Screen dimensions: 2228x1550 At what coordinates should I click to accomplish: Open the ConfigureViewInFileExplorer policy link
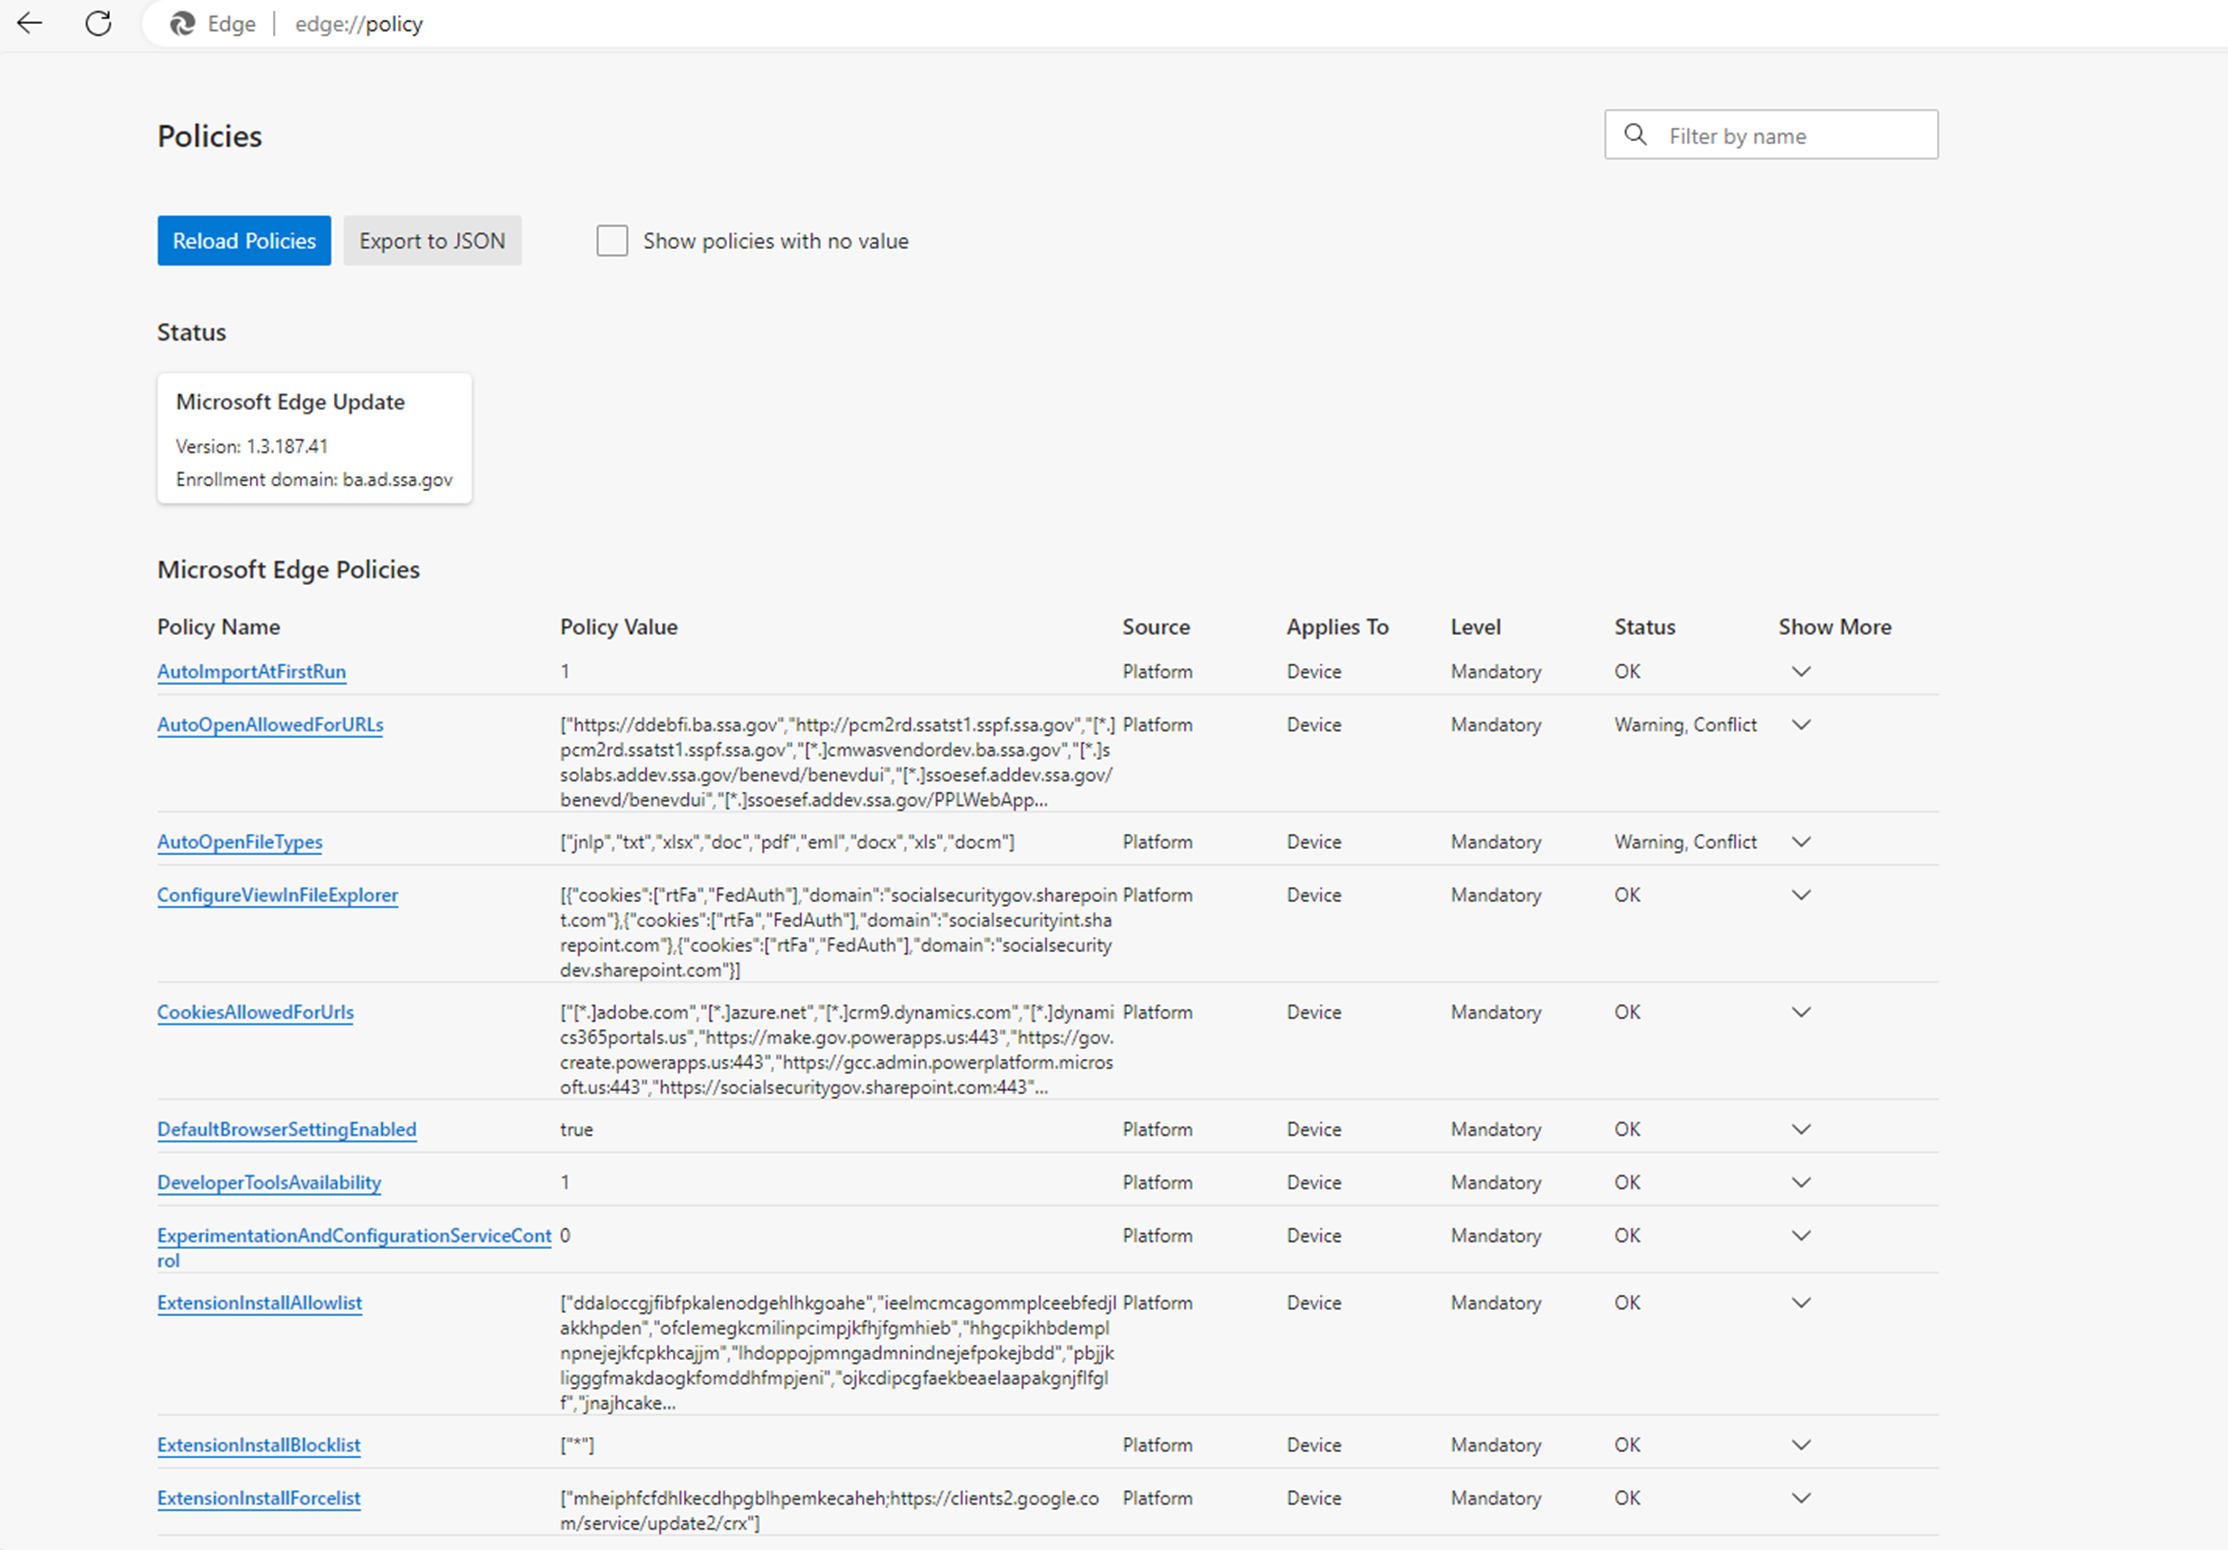pyautogui.click(x=277, y=894)
